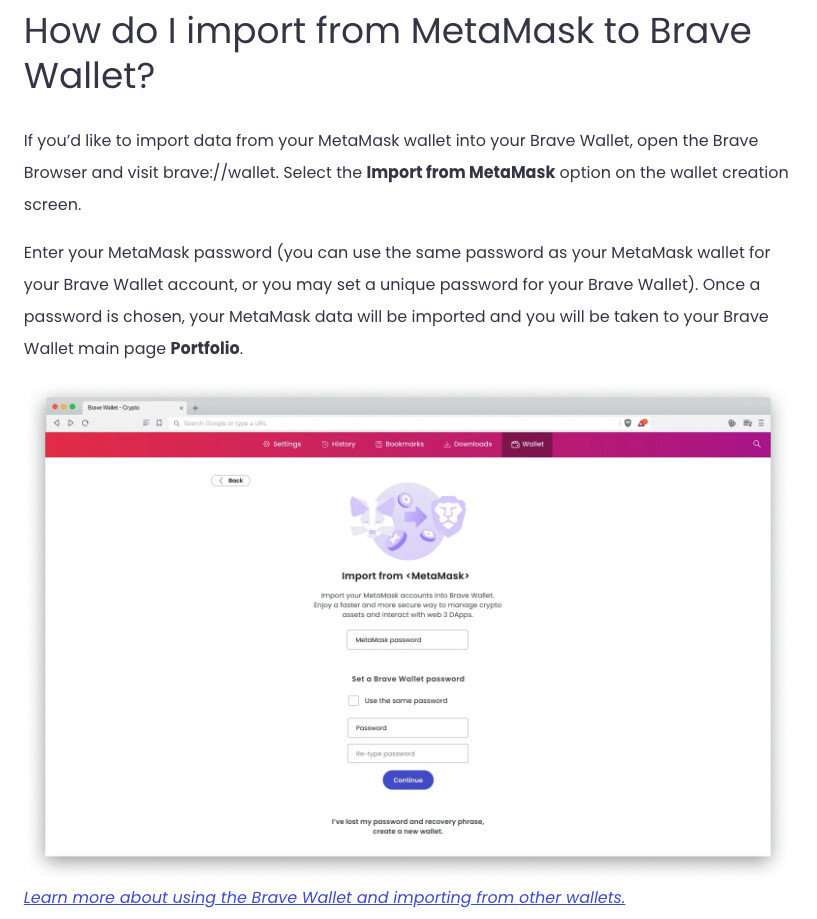Open Learn more about Brave Wallet link
817x919 pixels.
[324, 897]
